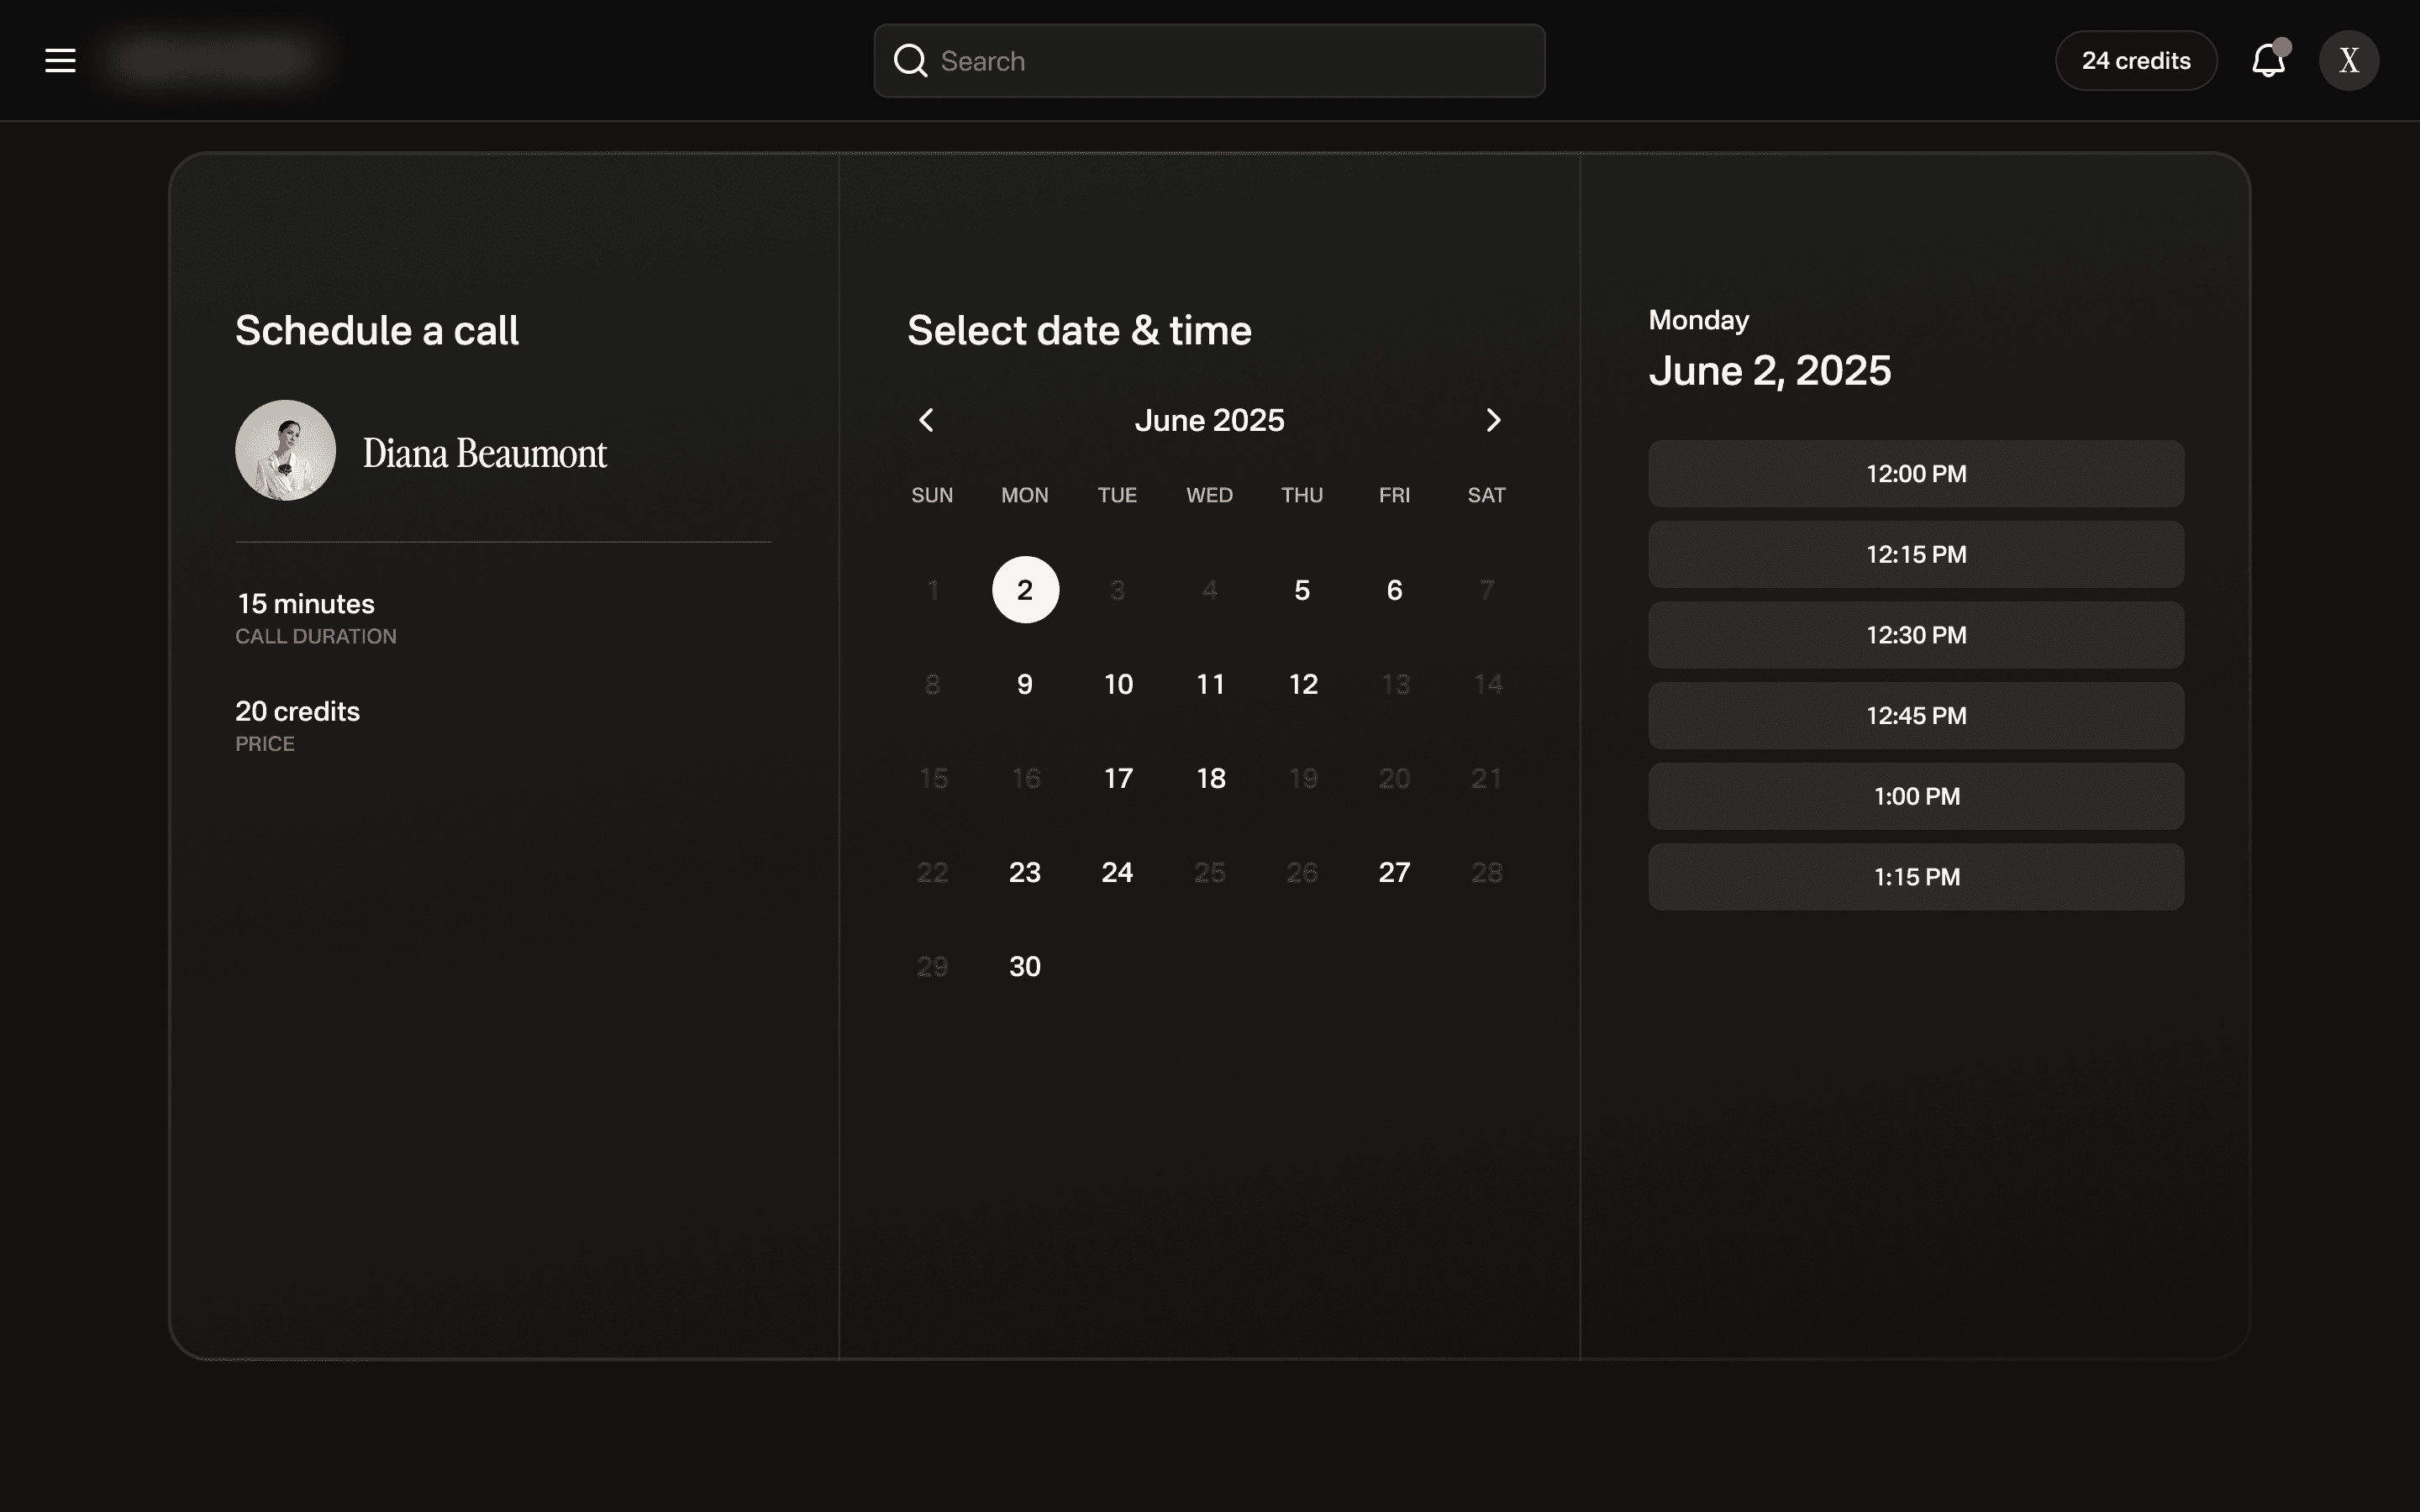
Task: Advance to next month arrow
Action: coord(1493,420)
